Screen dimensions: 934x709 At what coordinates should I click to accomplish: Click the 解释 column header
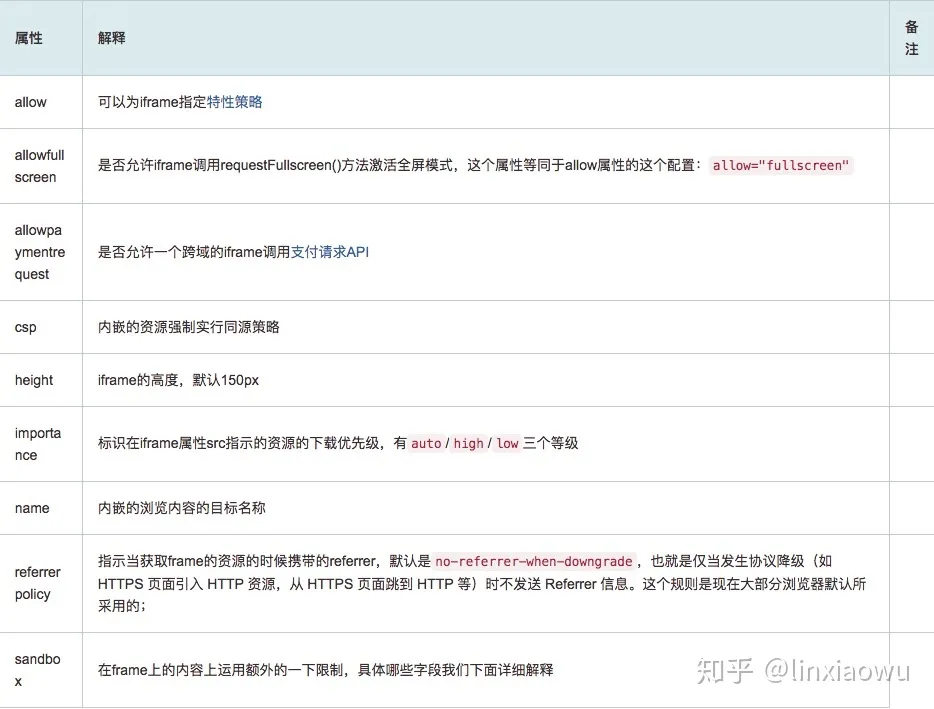(x=112, y=38)
